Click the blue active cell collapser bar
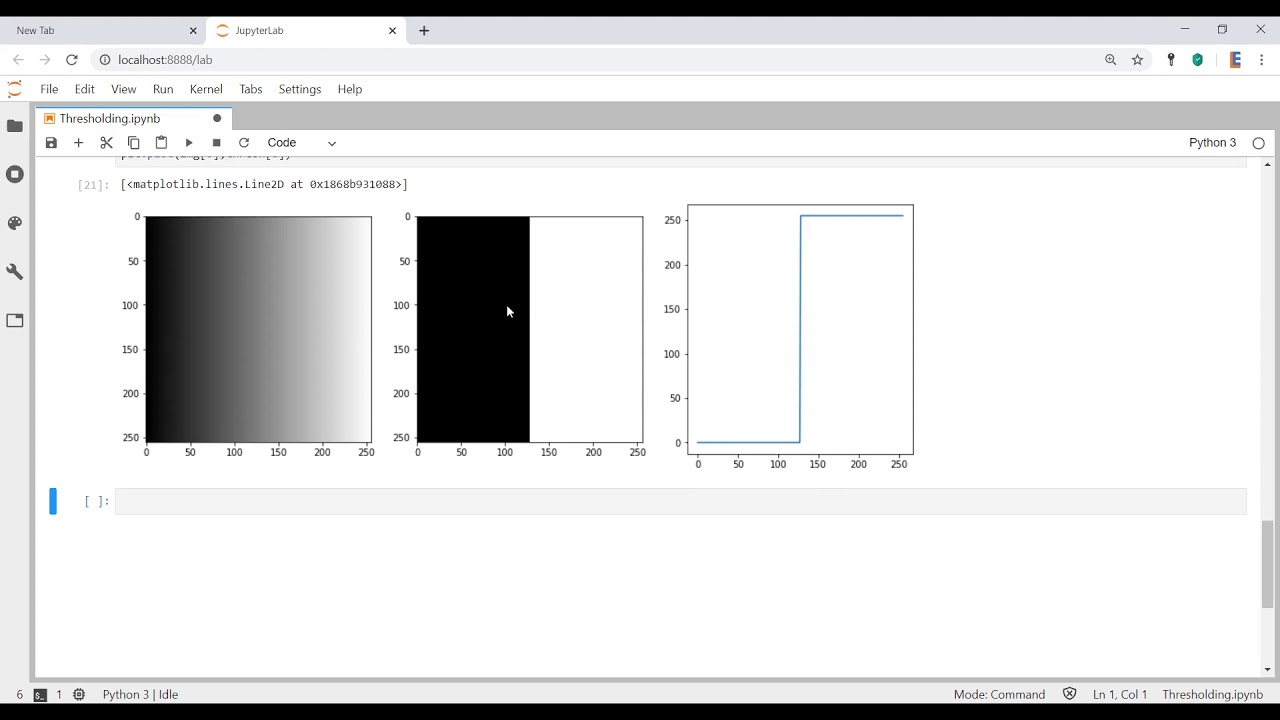This screenshot has width=1280, height=720. coord(53,501)
